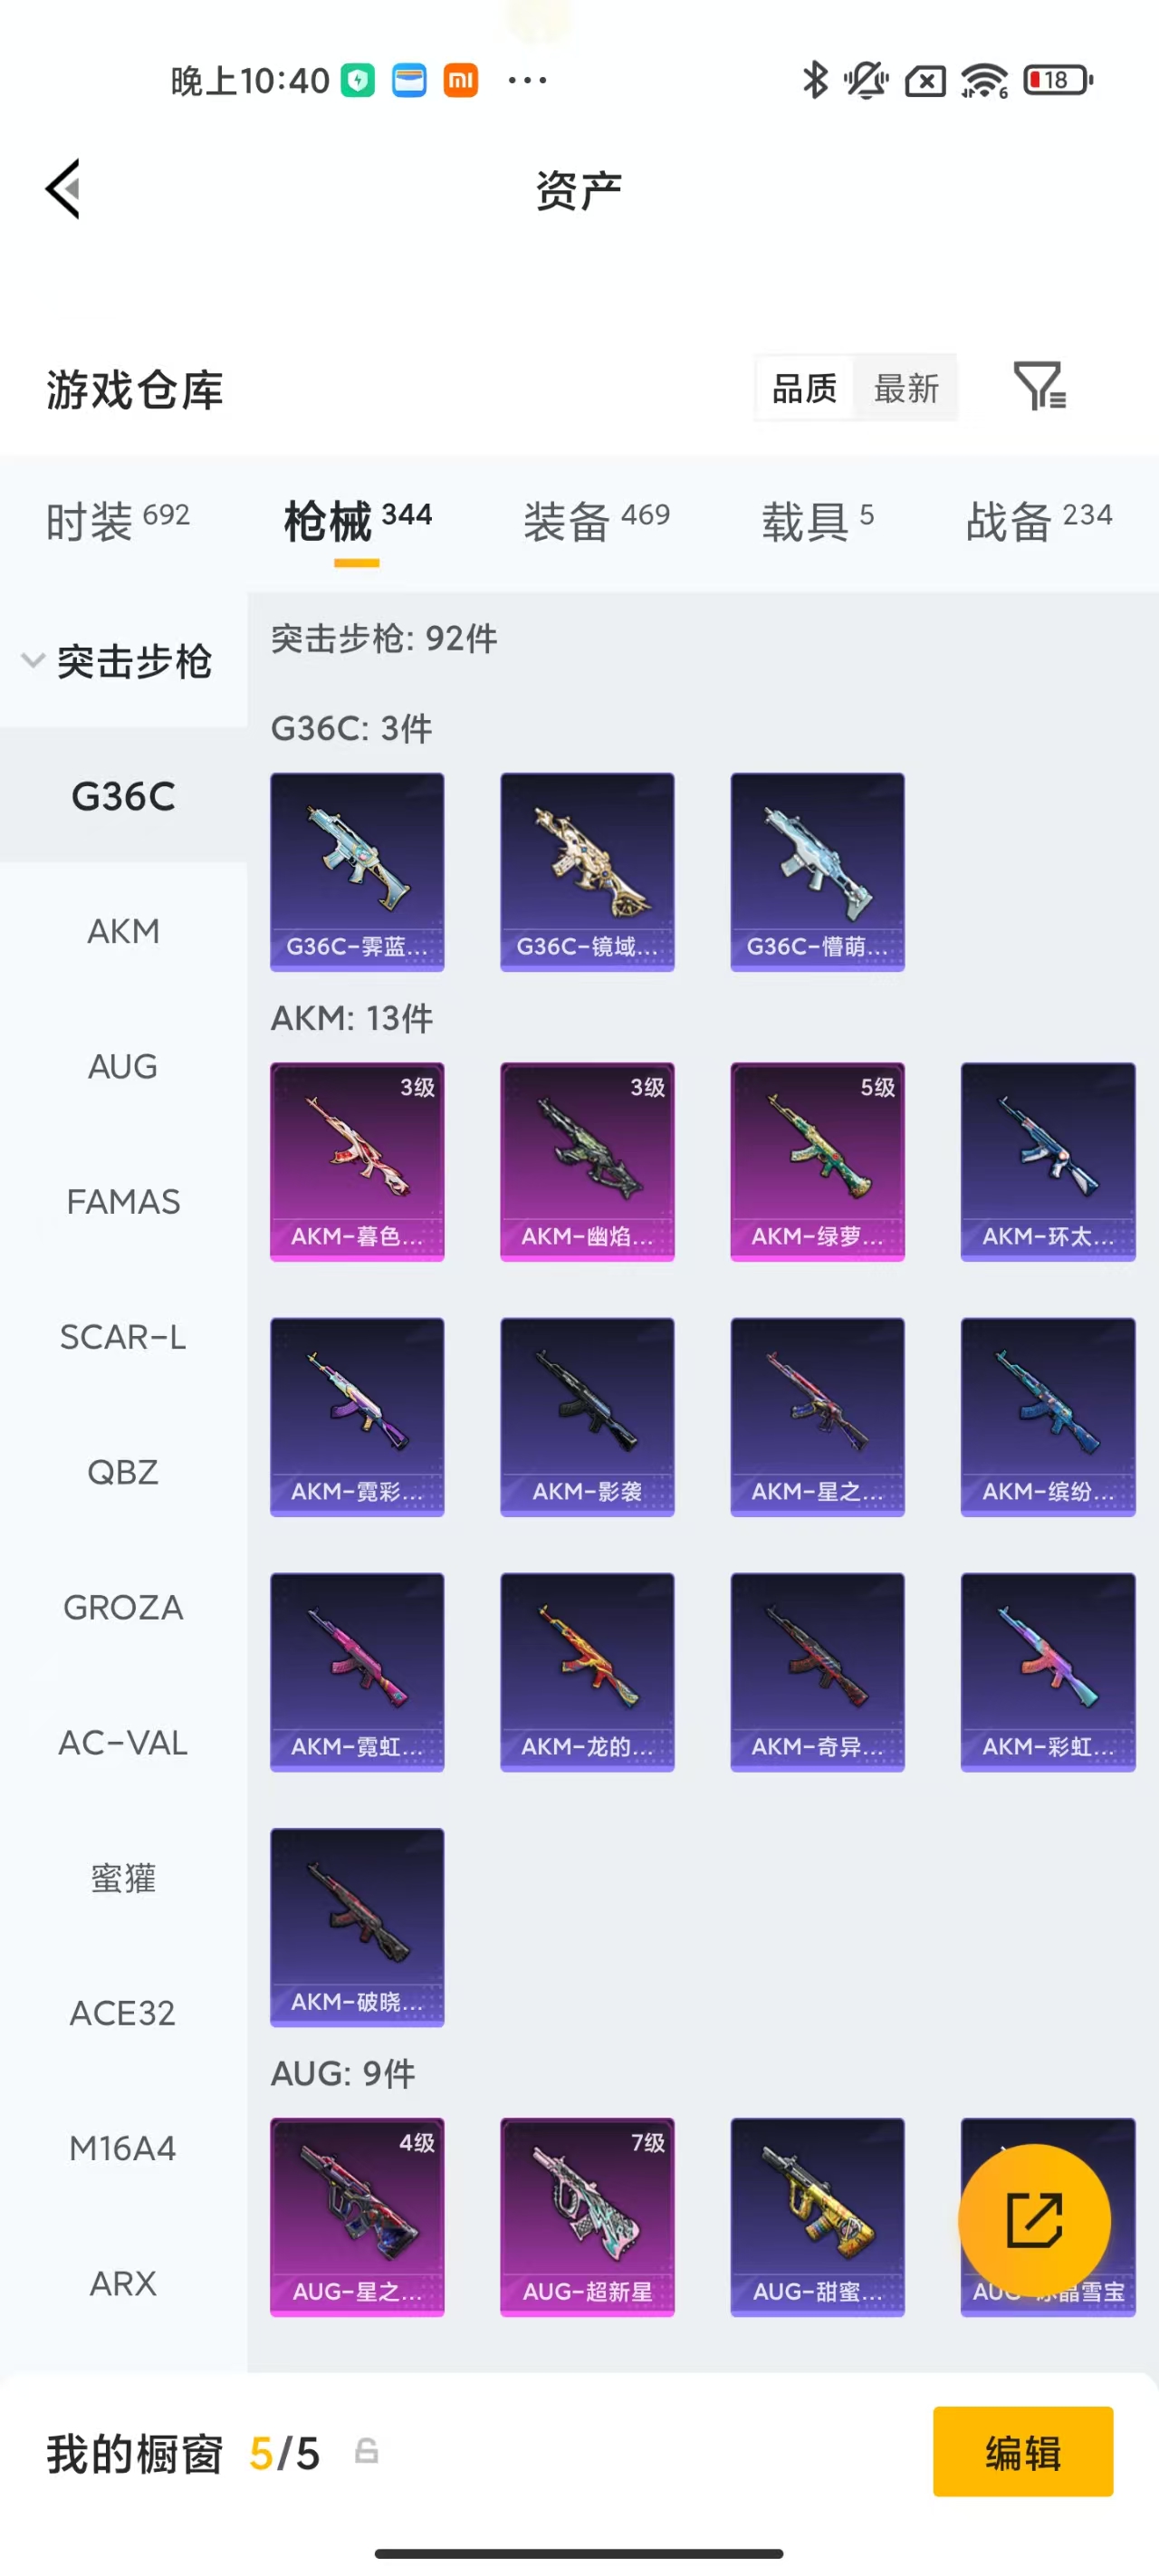Switch to the 时装 692 tab

click(117, 520)
